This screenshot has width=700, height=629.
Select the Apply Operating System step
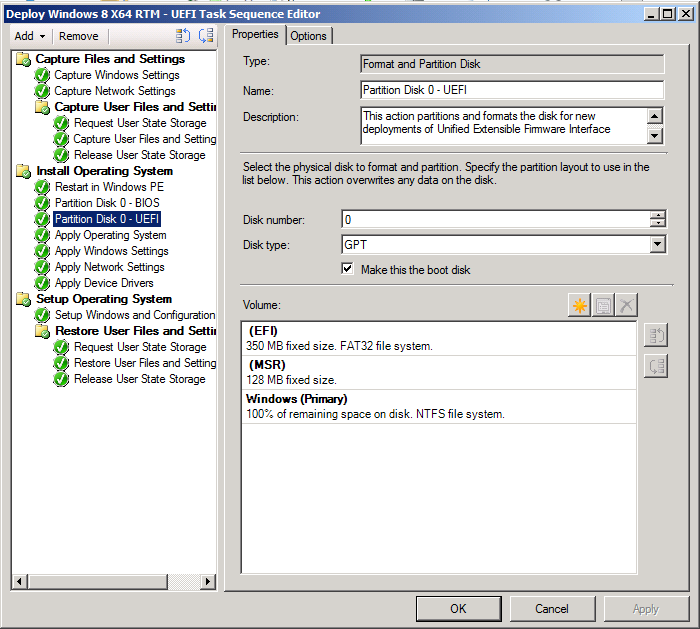click(110, 235)
